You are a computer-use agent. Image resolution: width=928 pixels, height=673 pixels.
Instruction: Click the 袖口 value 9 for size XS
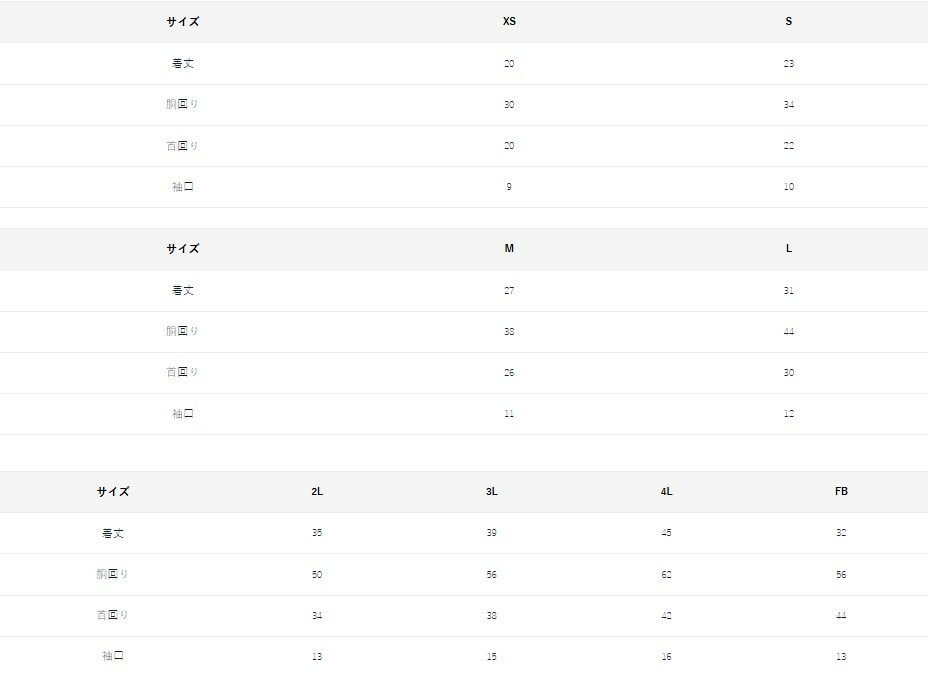(509, 187)
